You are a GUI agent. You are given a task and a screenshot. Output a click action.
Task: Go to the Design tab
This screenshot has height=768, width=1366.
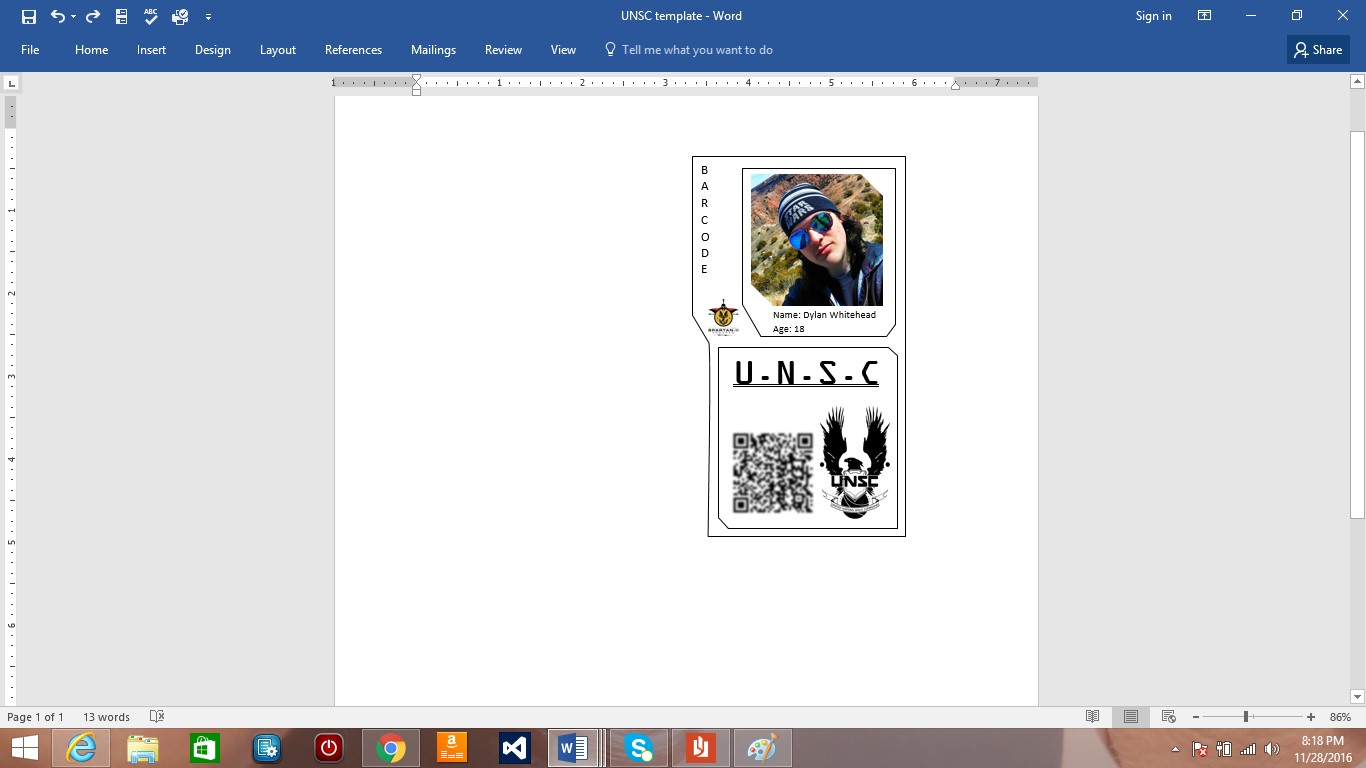[x=212, y=50]
